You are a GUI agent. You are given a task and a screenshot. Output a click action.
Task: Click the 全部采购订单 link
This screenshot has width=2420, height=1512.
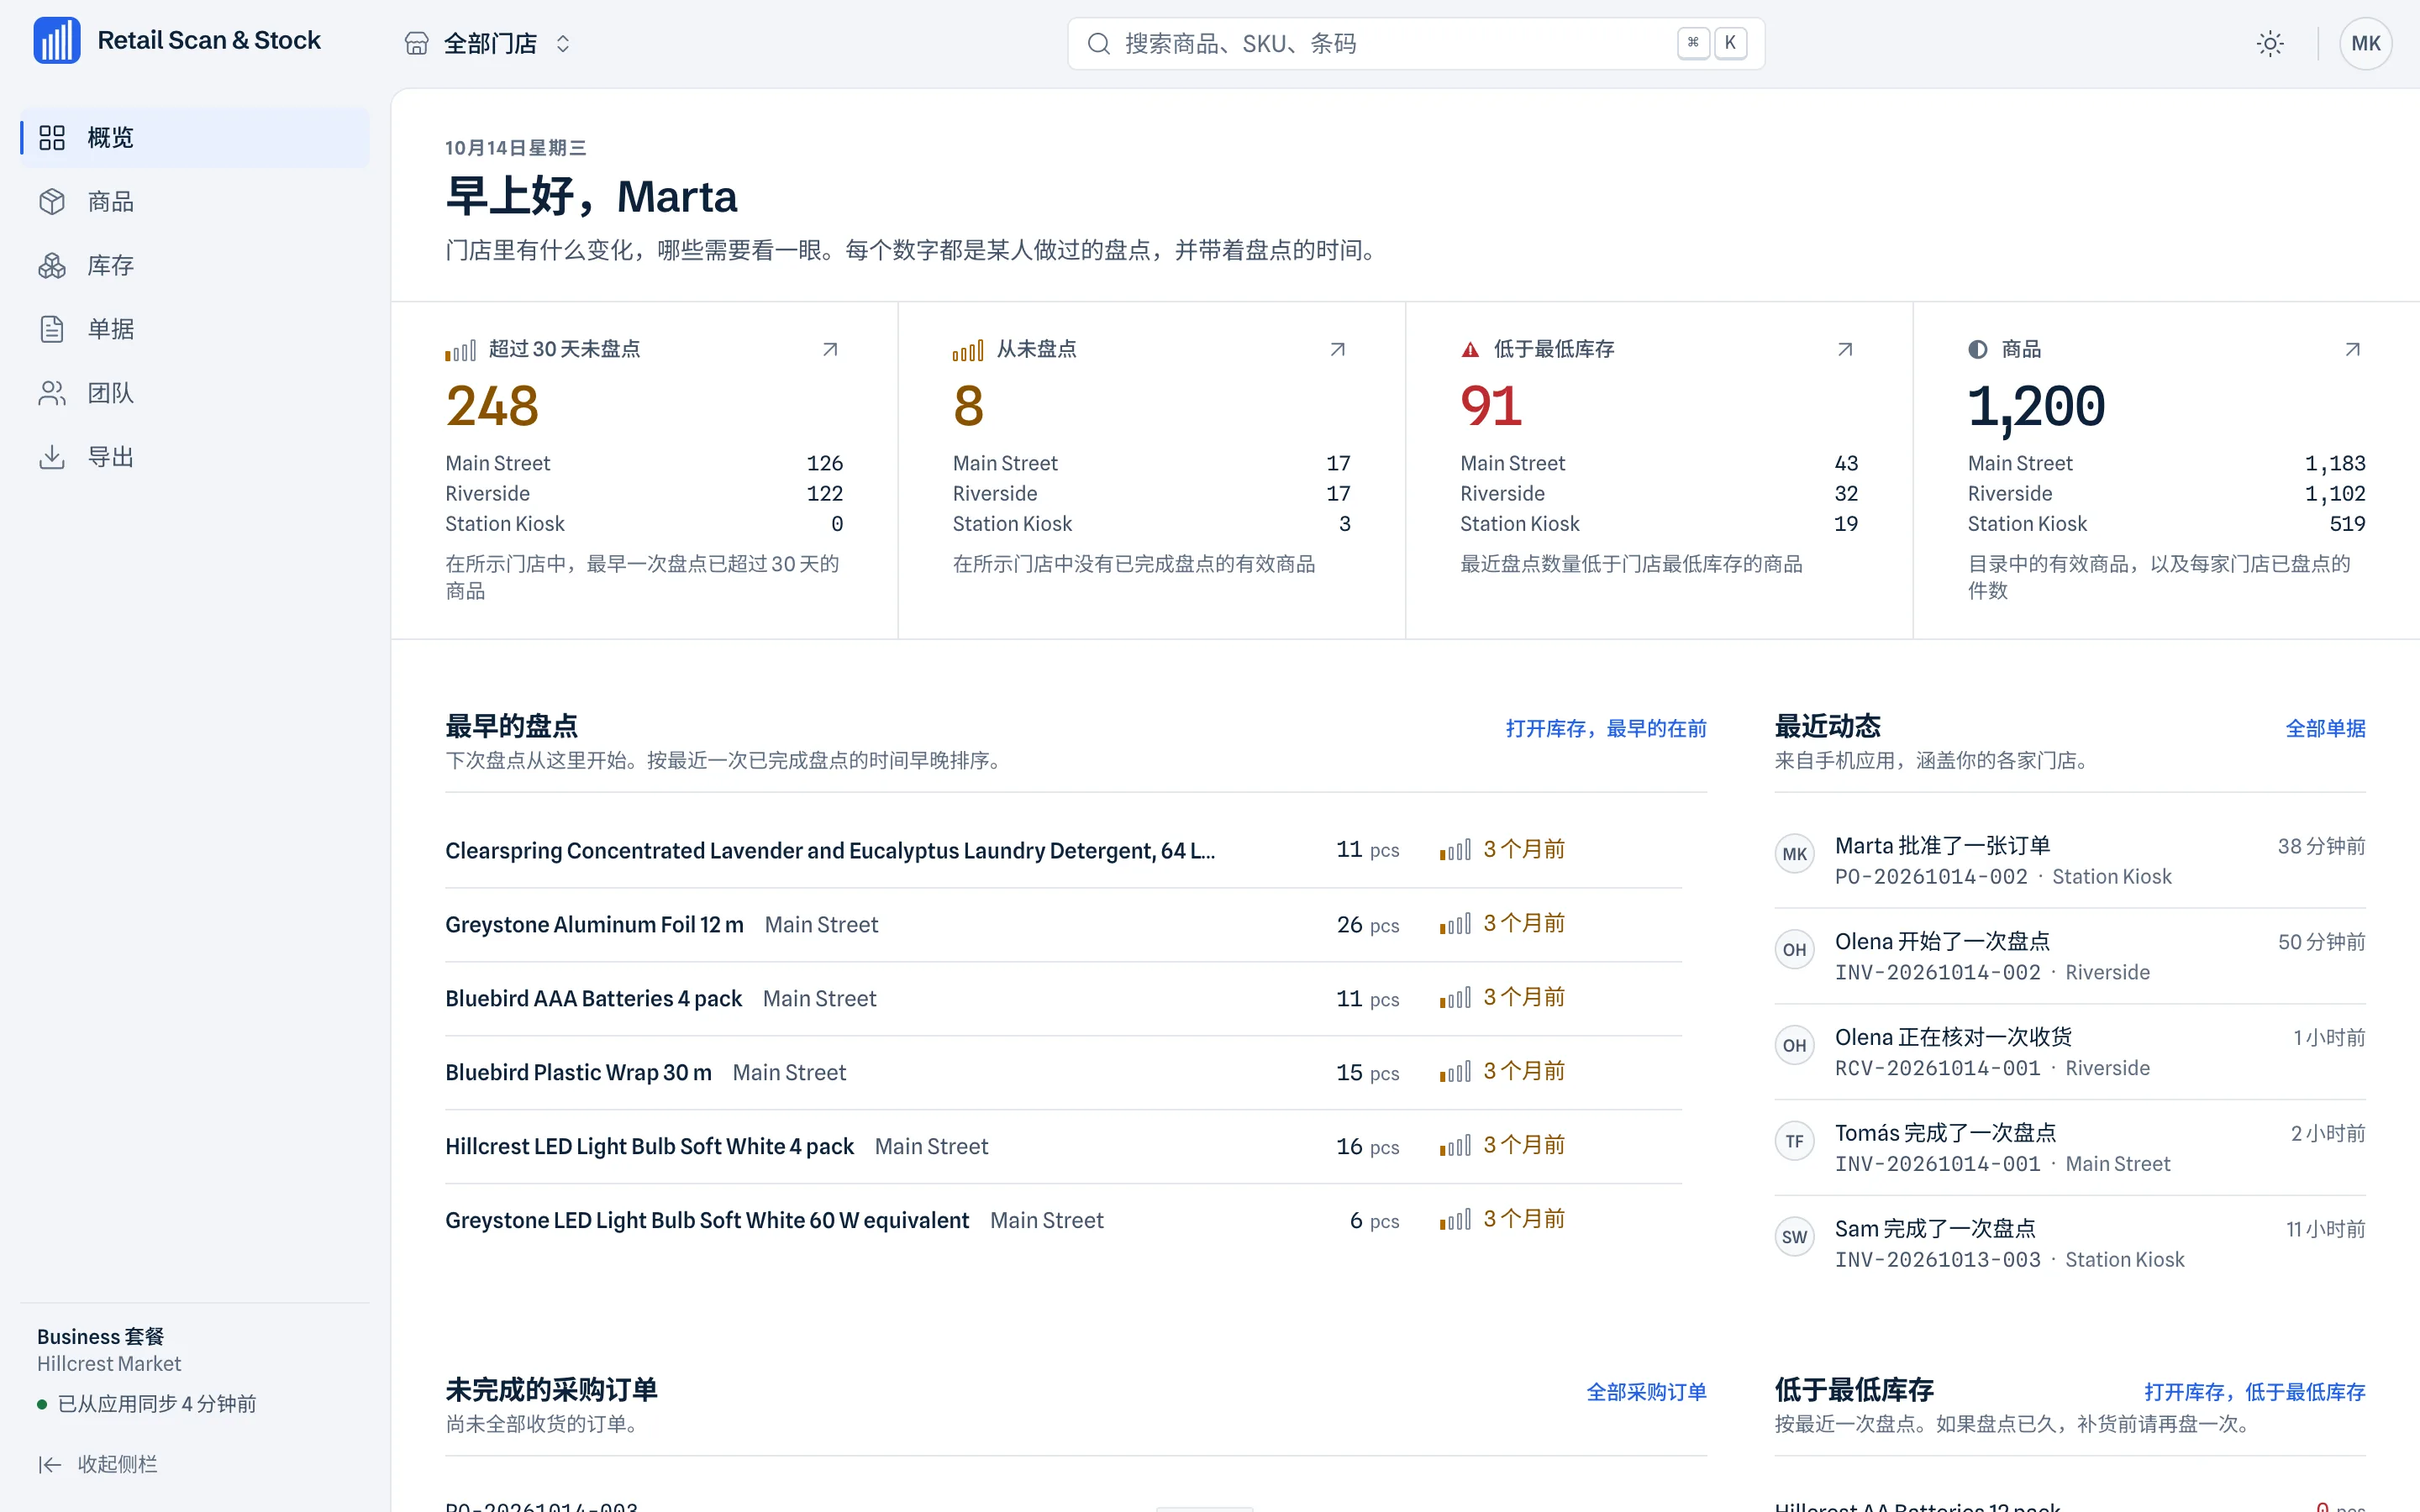1646,1392
